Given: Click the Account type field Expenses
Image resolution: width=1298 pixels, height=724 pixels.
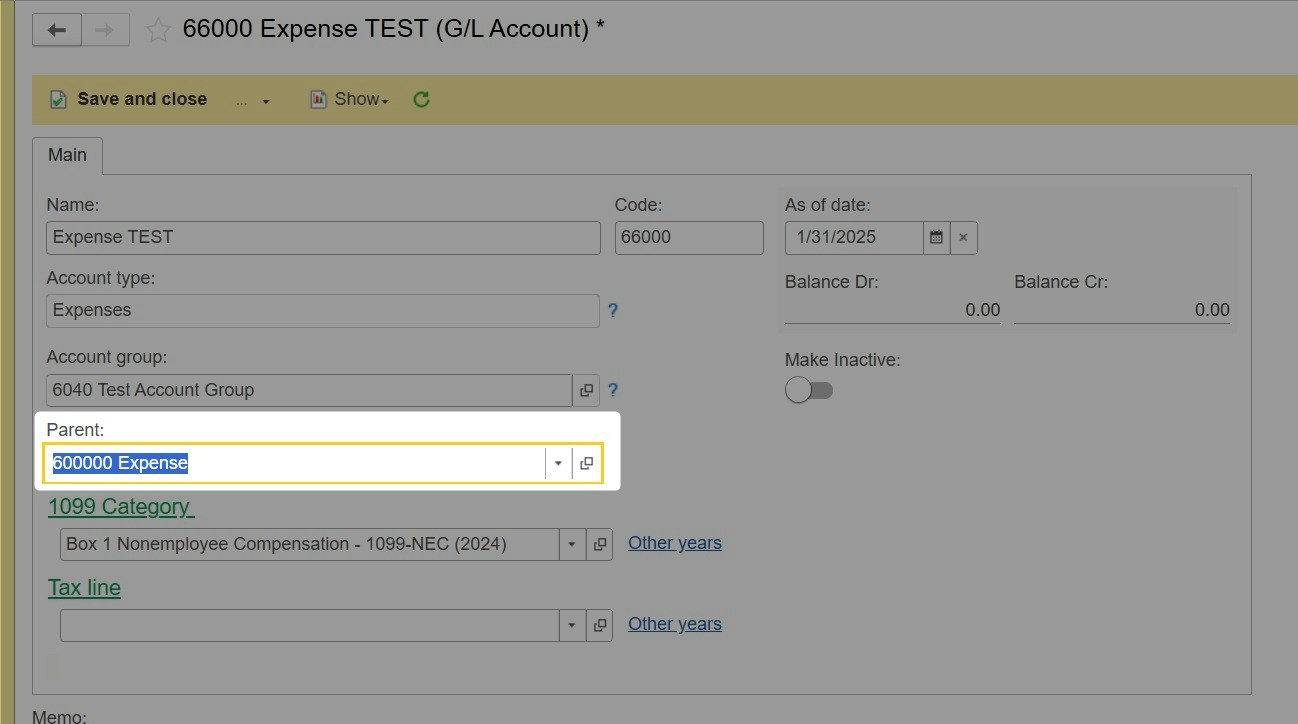Looking at the screenshot, I should click(323, 310).
